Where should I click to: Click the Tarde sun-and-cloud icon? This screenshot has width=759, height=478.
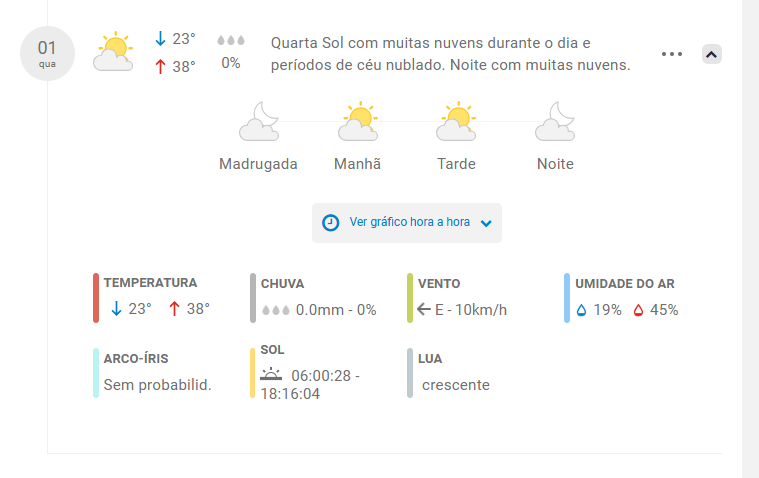456,122
